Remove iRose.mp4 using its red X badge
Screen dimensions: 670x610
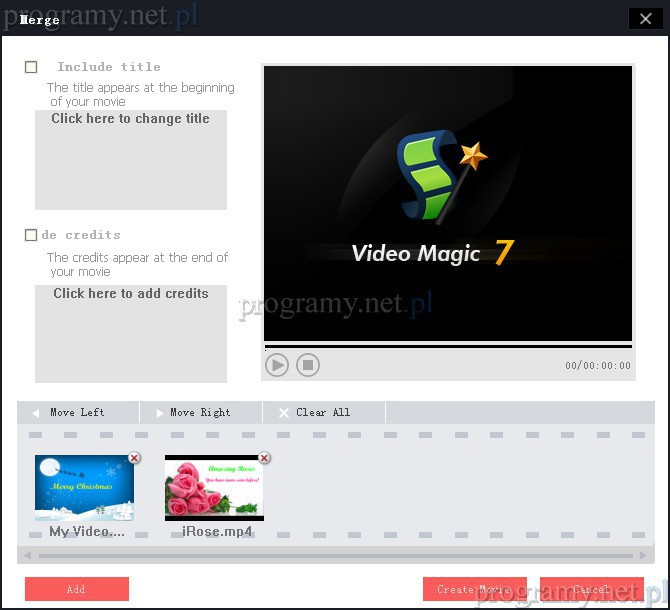[x=264, y=458]
